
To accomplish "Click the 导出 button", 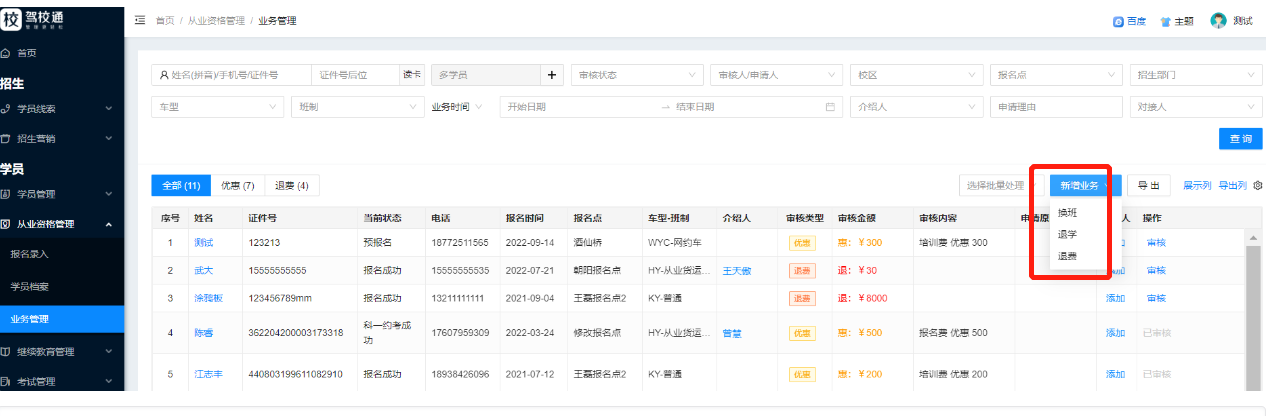I will pyautogui.click(x=1149, y=186).
